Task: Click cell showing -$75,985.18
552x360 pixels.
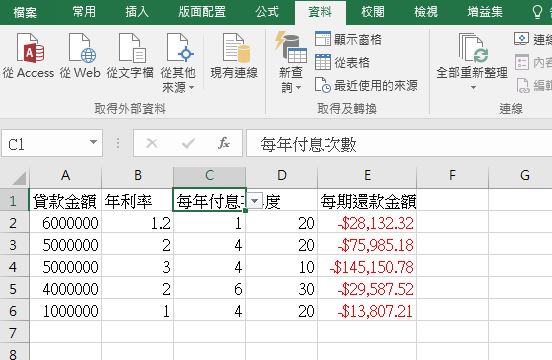Action: [367, 245]
